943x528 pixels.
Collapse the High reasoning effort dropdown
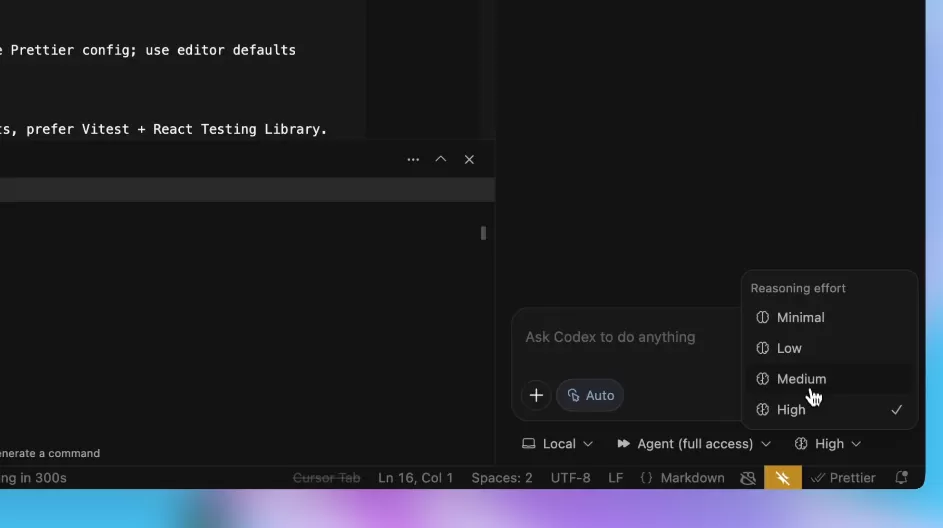[x=828, y=444]
